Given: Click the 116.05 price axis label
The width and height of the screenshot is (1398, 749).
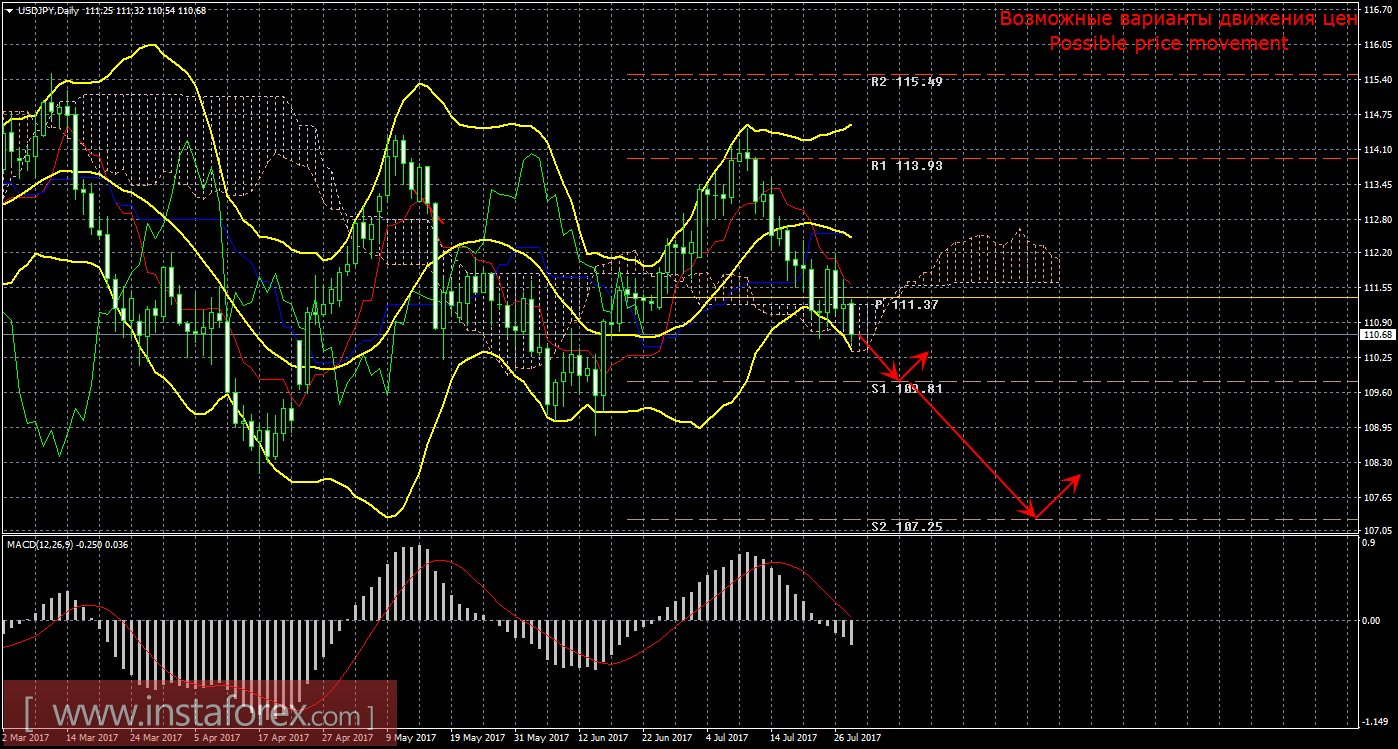Looking at the screenshot, I should 1377,45.
